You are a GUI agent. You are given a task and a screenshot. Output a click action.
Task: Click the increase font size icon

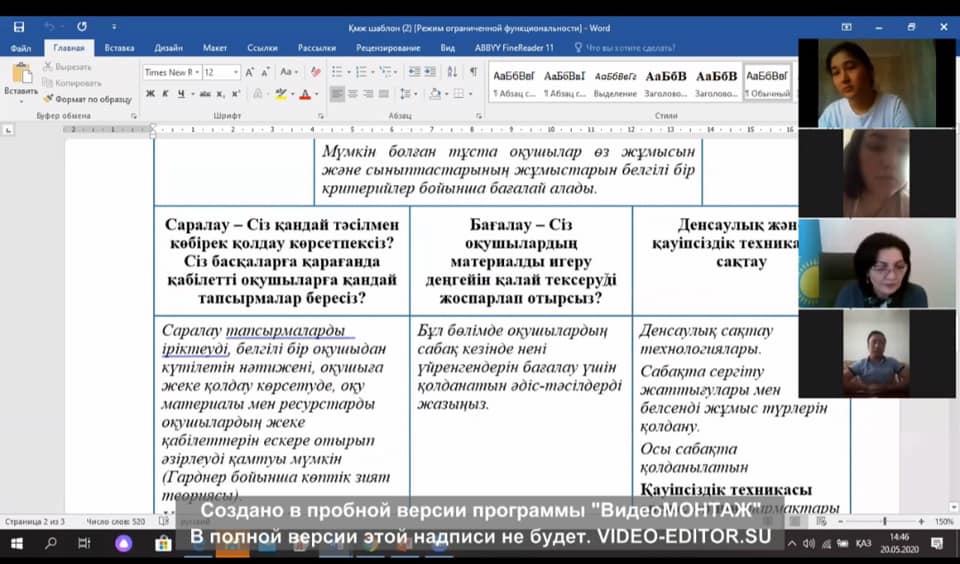[251, 72]
